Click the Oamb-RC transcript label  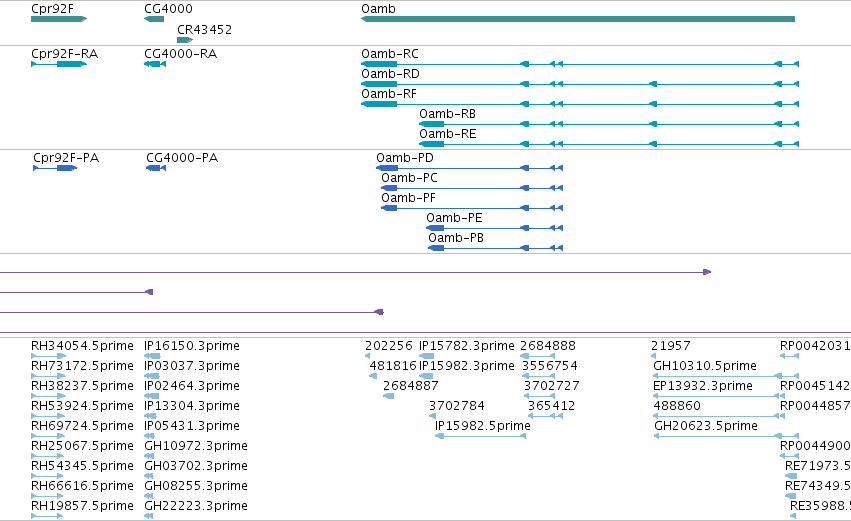(390, 54)
